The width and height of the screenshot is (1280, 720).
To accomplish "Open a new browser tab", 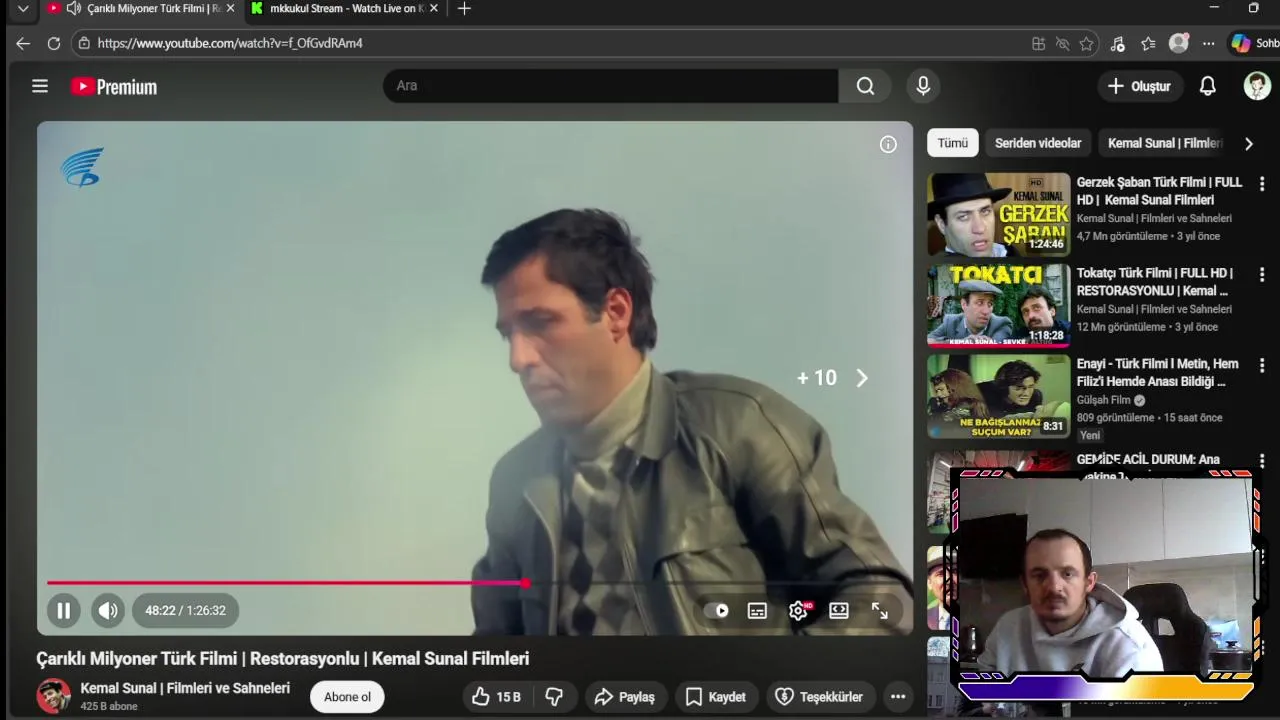I will coord(463,9).
